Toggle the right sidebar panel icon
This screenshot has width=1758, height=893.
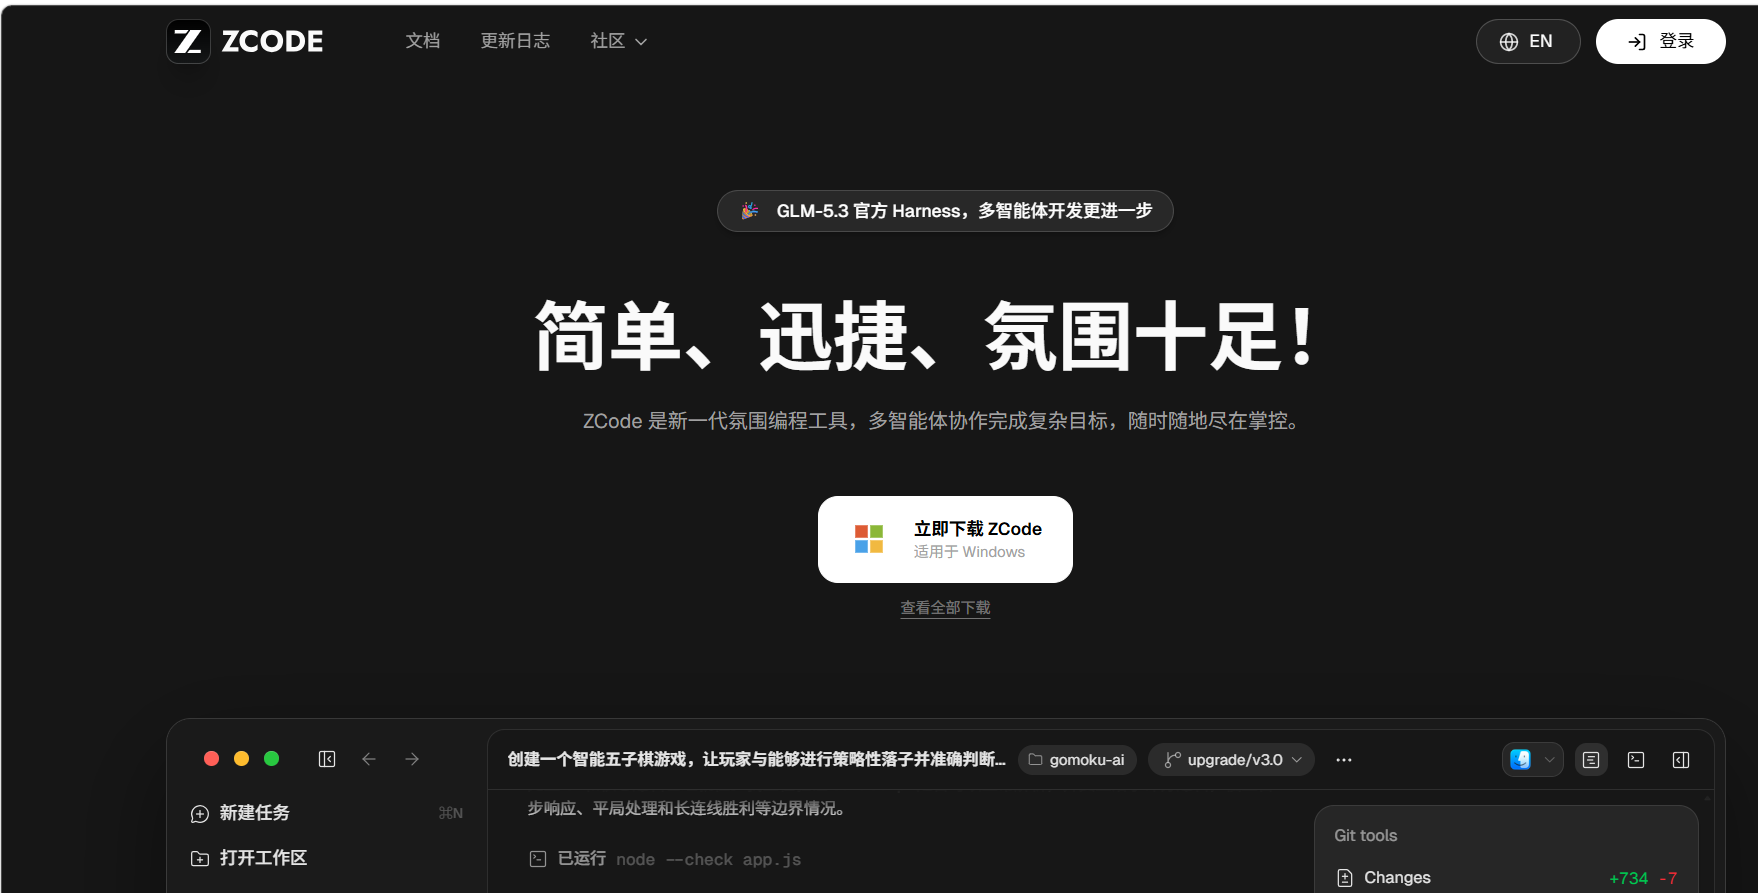[1681, 760]
